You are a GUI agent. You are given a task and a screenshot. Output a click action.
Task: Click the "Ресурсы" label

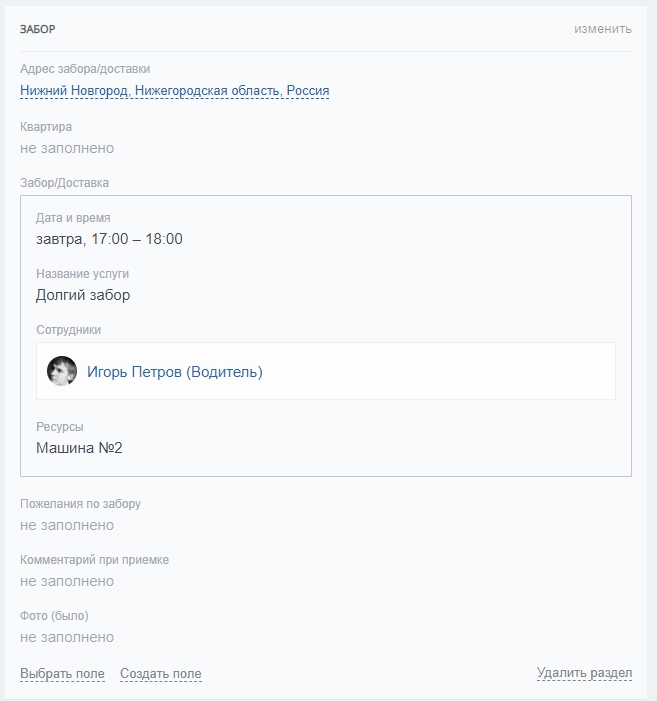(60, 427)
